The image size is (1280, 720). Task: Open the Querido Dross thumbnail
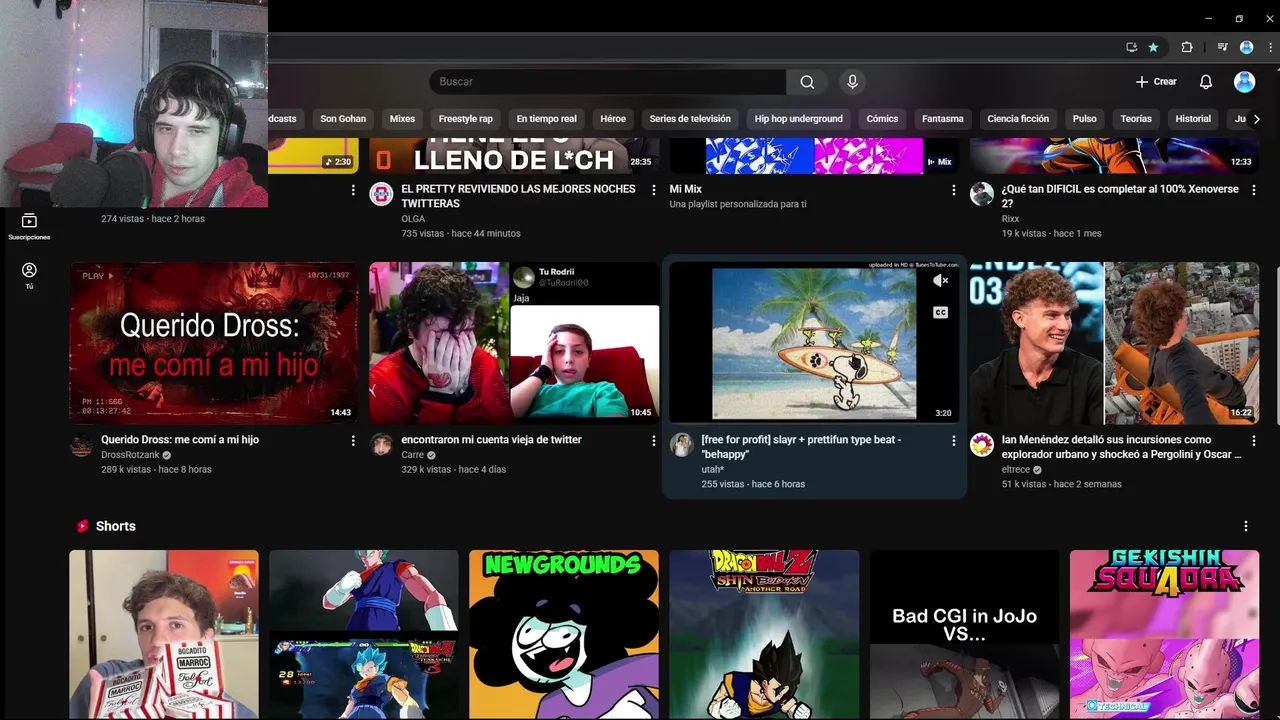pos(214,343)
